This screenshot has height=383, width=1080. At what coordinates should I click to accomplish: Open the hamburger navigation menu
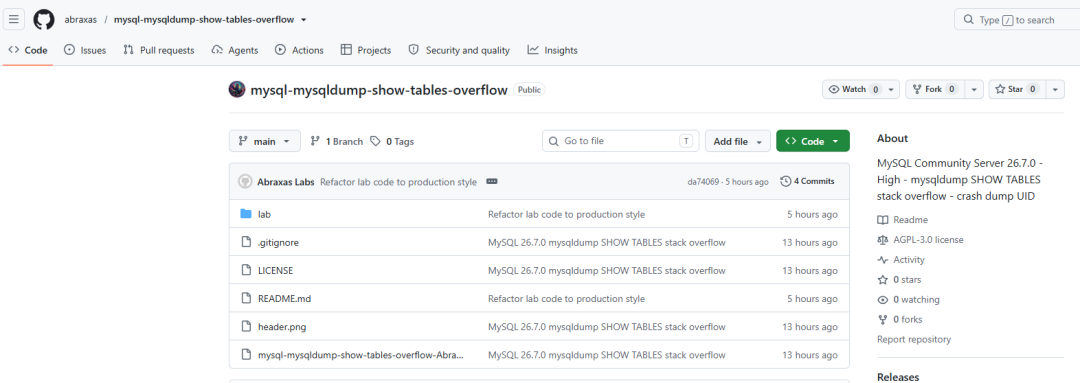pyautogui.click(x=14, y=19)
